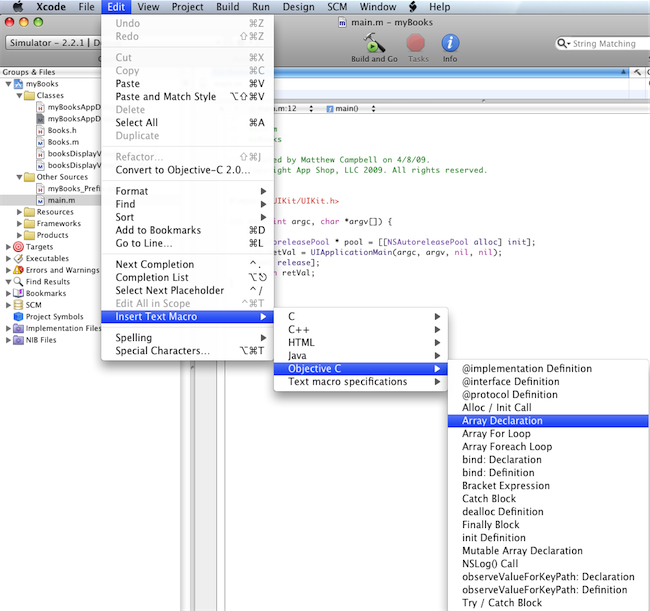The height and width of the screenshot is (611, 650).
Task: Click the Products folder icon
Action: (29, 235)
